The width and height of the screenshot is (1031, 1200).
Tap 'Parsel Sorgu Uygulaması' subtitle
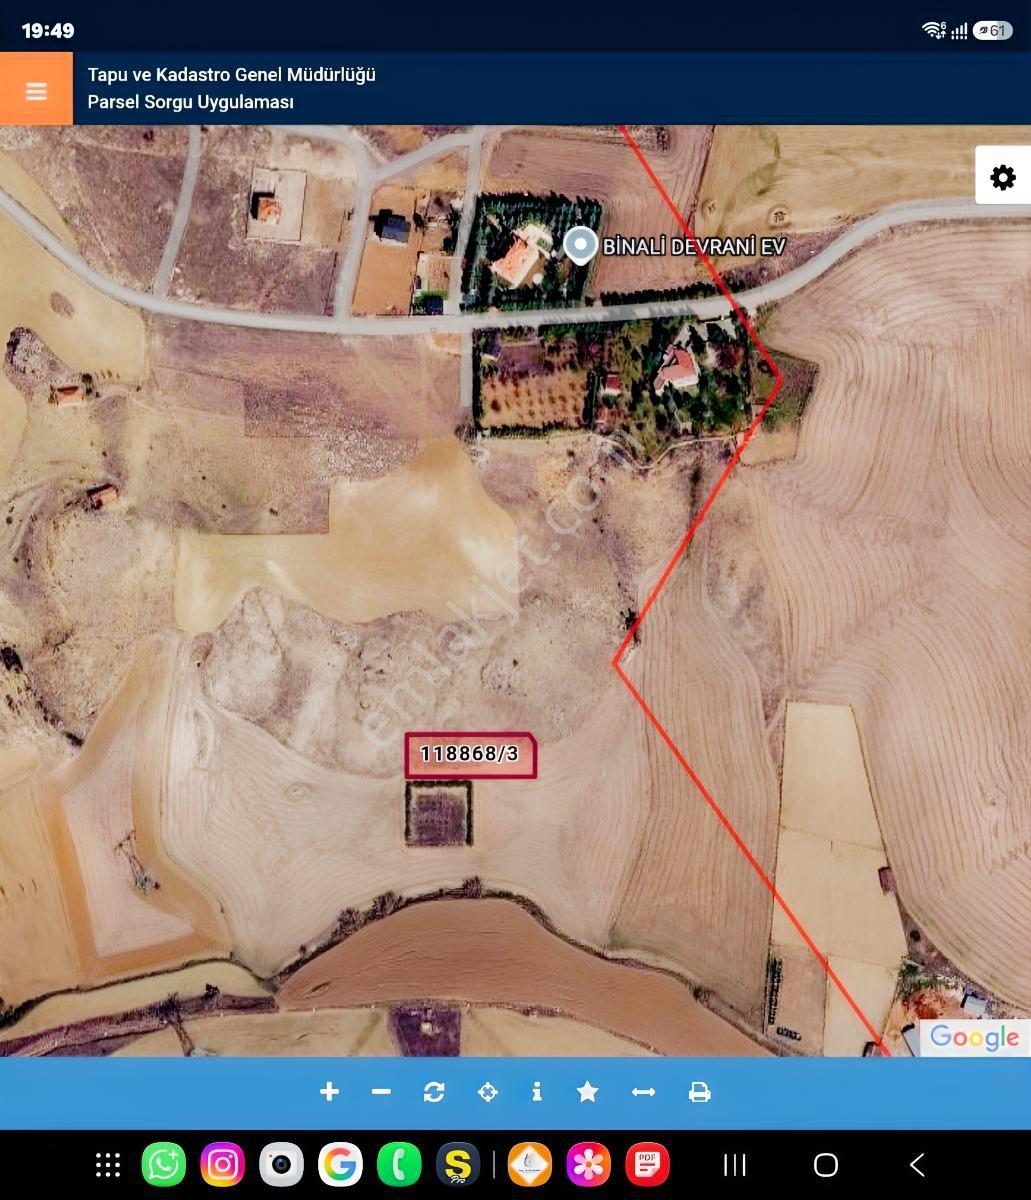(190, 102)
